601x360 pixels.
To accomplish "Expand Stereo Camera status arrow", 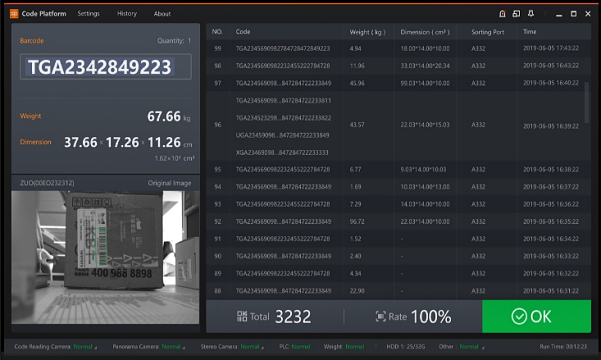I will point(263,347).
